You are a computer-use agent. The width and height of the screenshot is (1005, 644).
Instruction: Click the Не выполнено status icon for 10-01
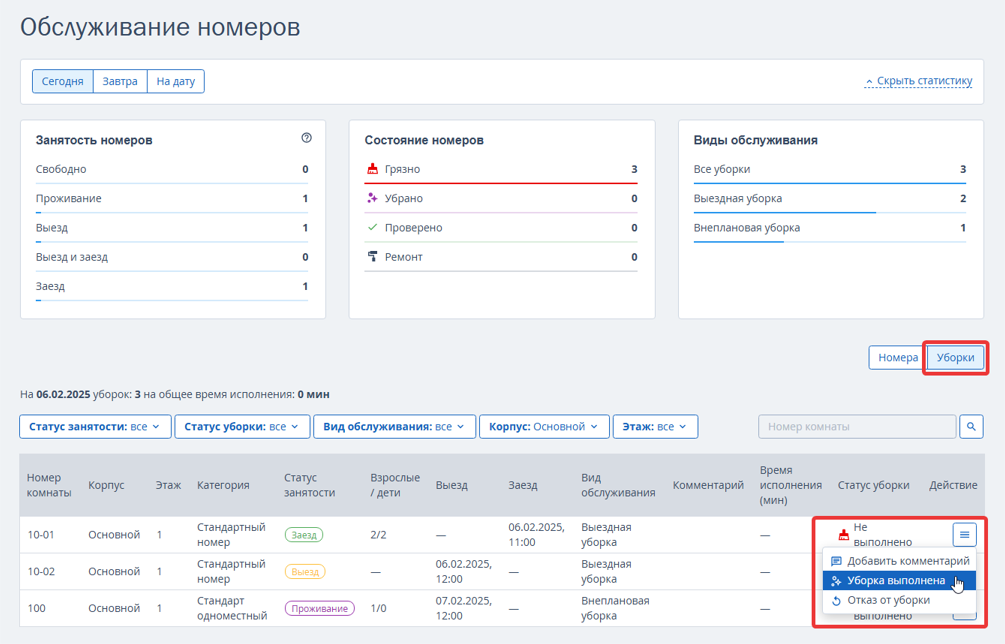click(844, 534)
